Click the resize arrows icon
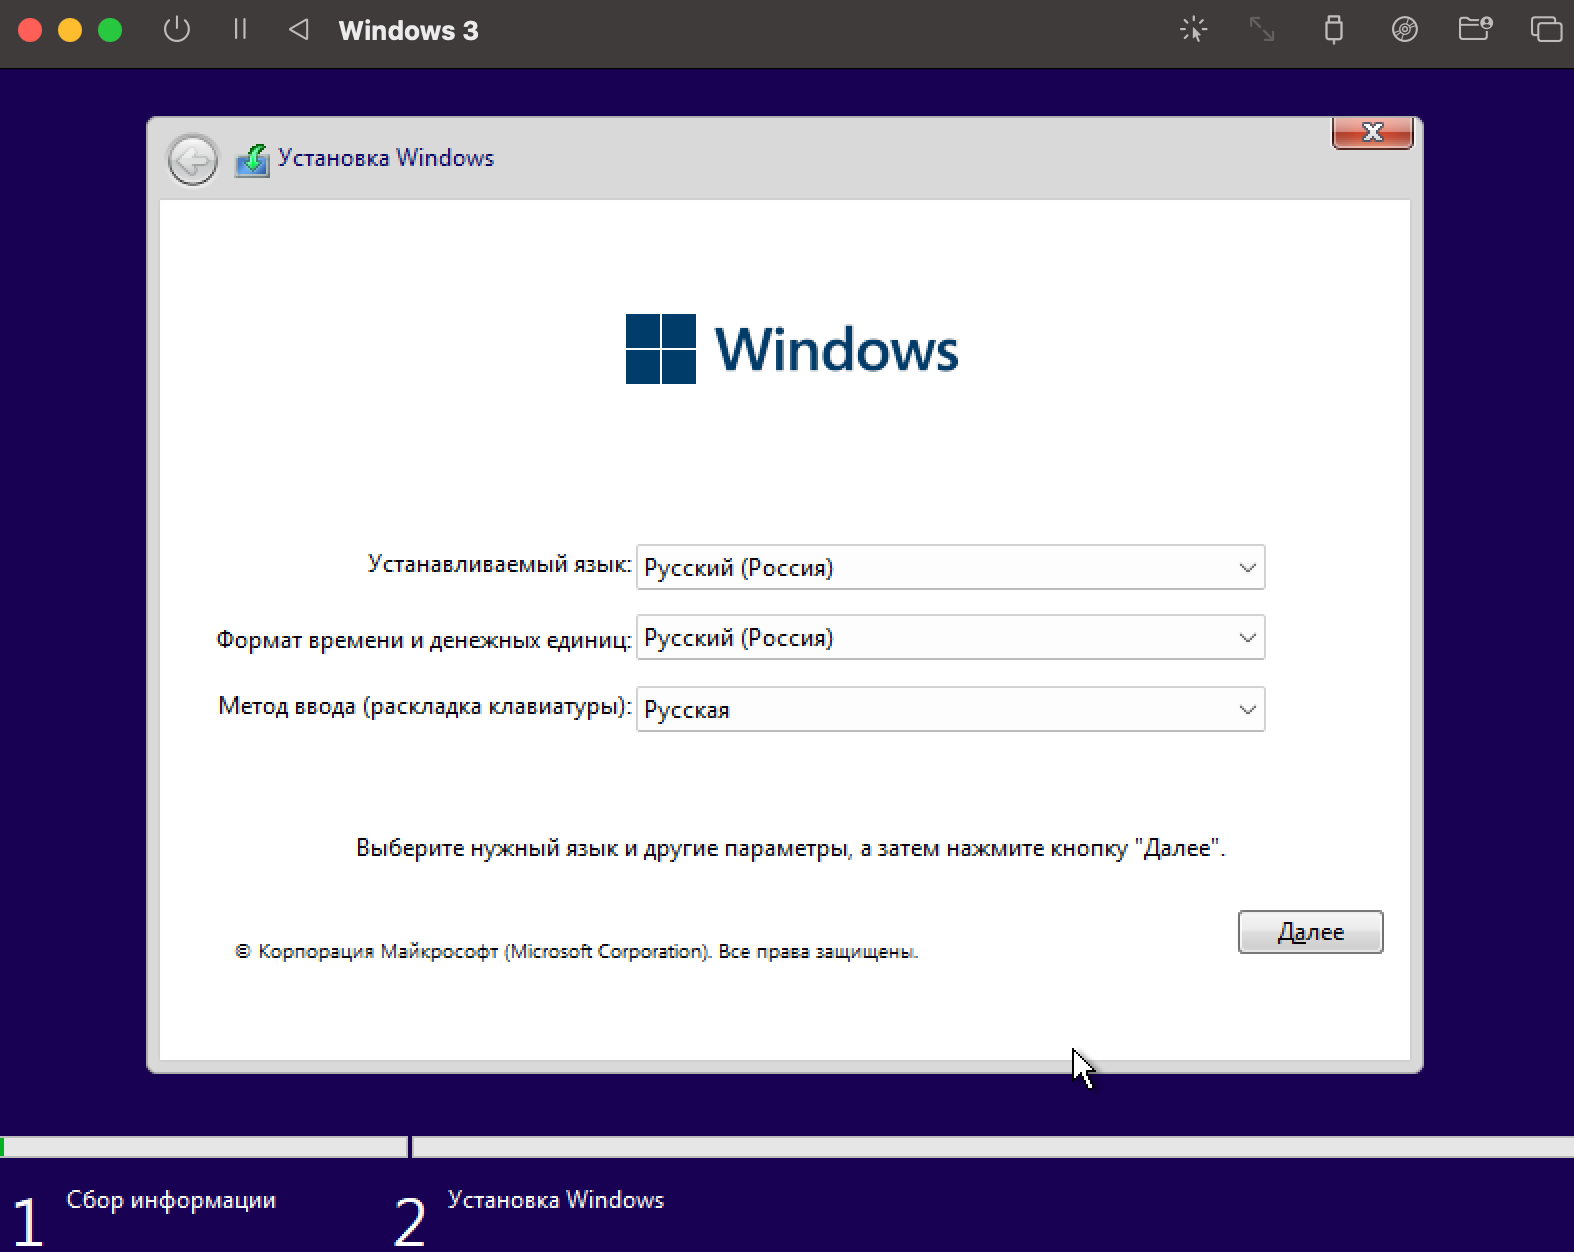Screen dimensions: 1574x1252 coord(1262,29)
